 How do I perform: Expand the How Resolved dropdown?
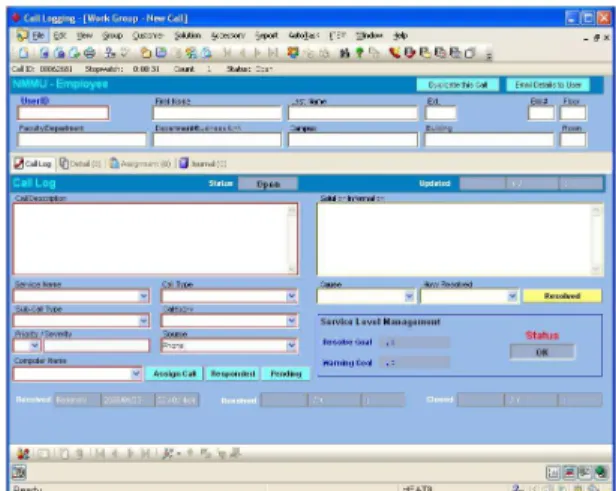pyautogui.click(x=512, y=297)
